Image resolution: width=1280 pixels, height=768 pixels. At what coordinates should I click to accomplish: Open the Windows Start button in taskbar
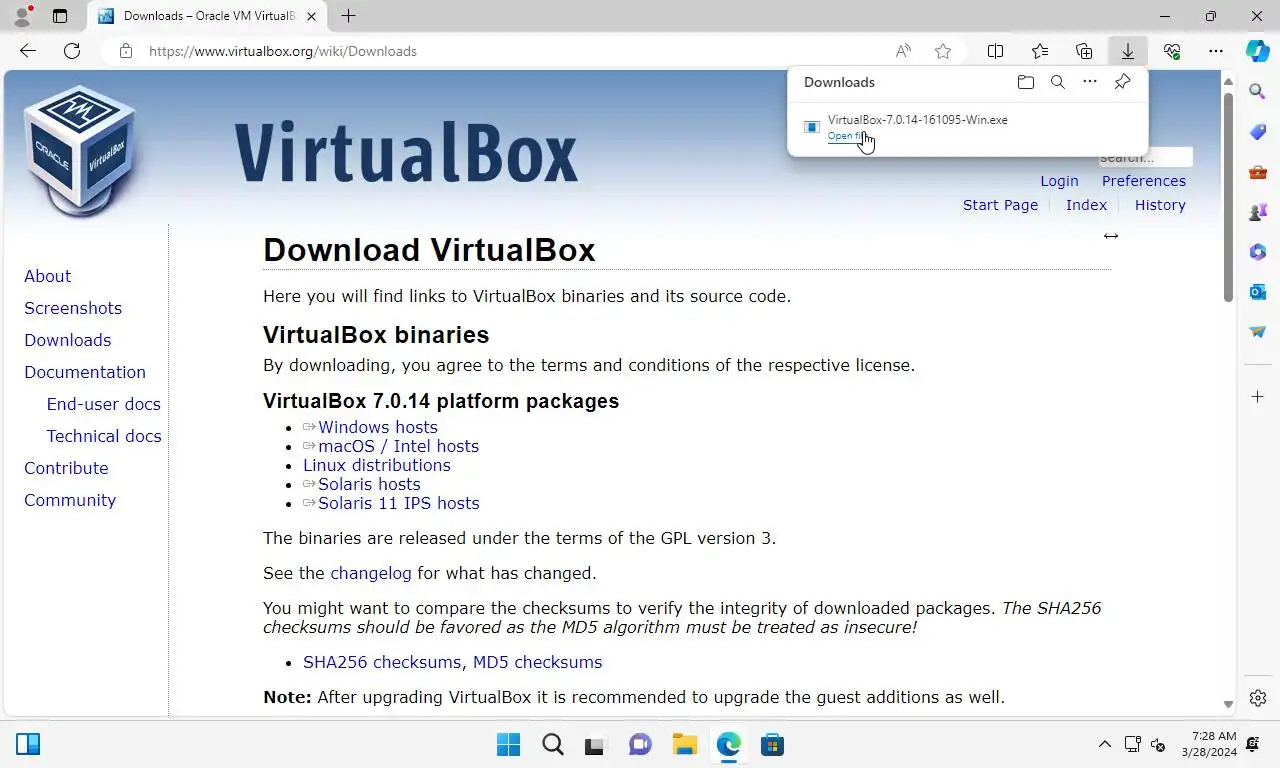tap(508, 744)
